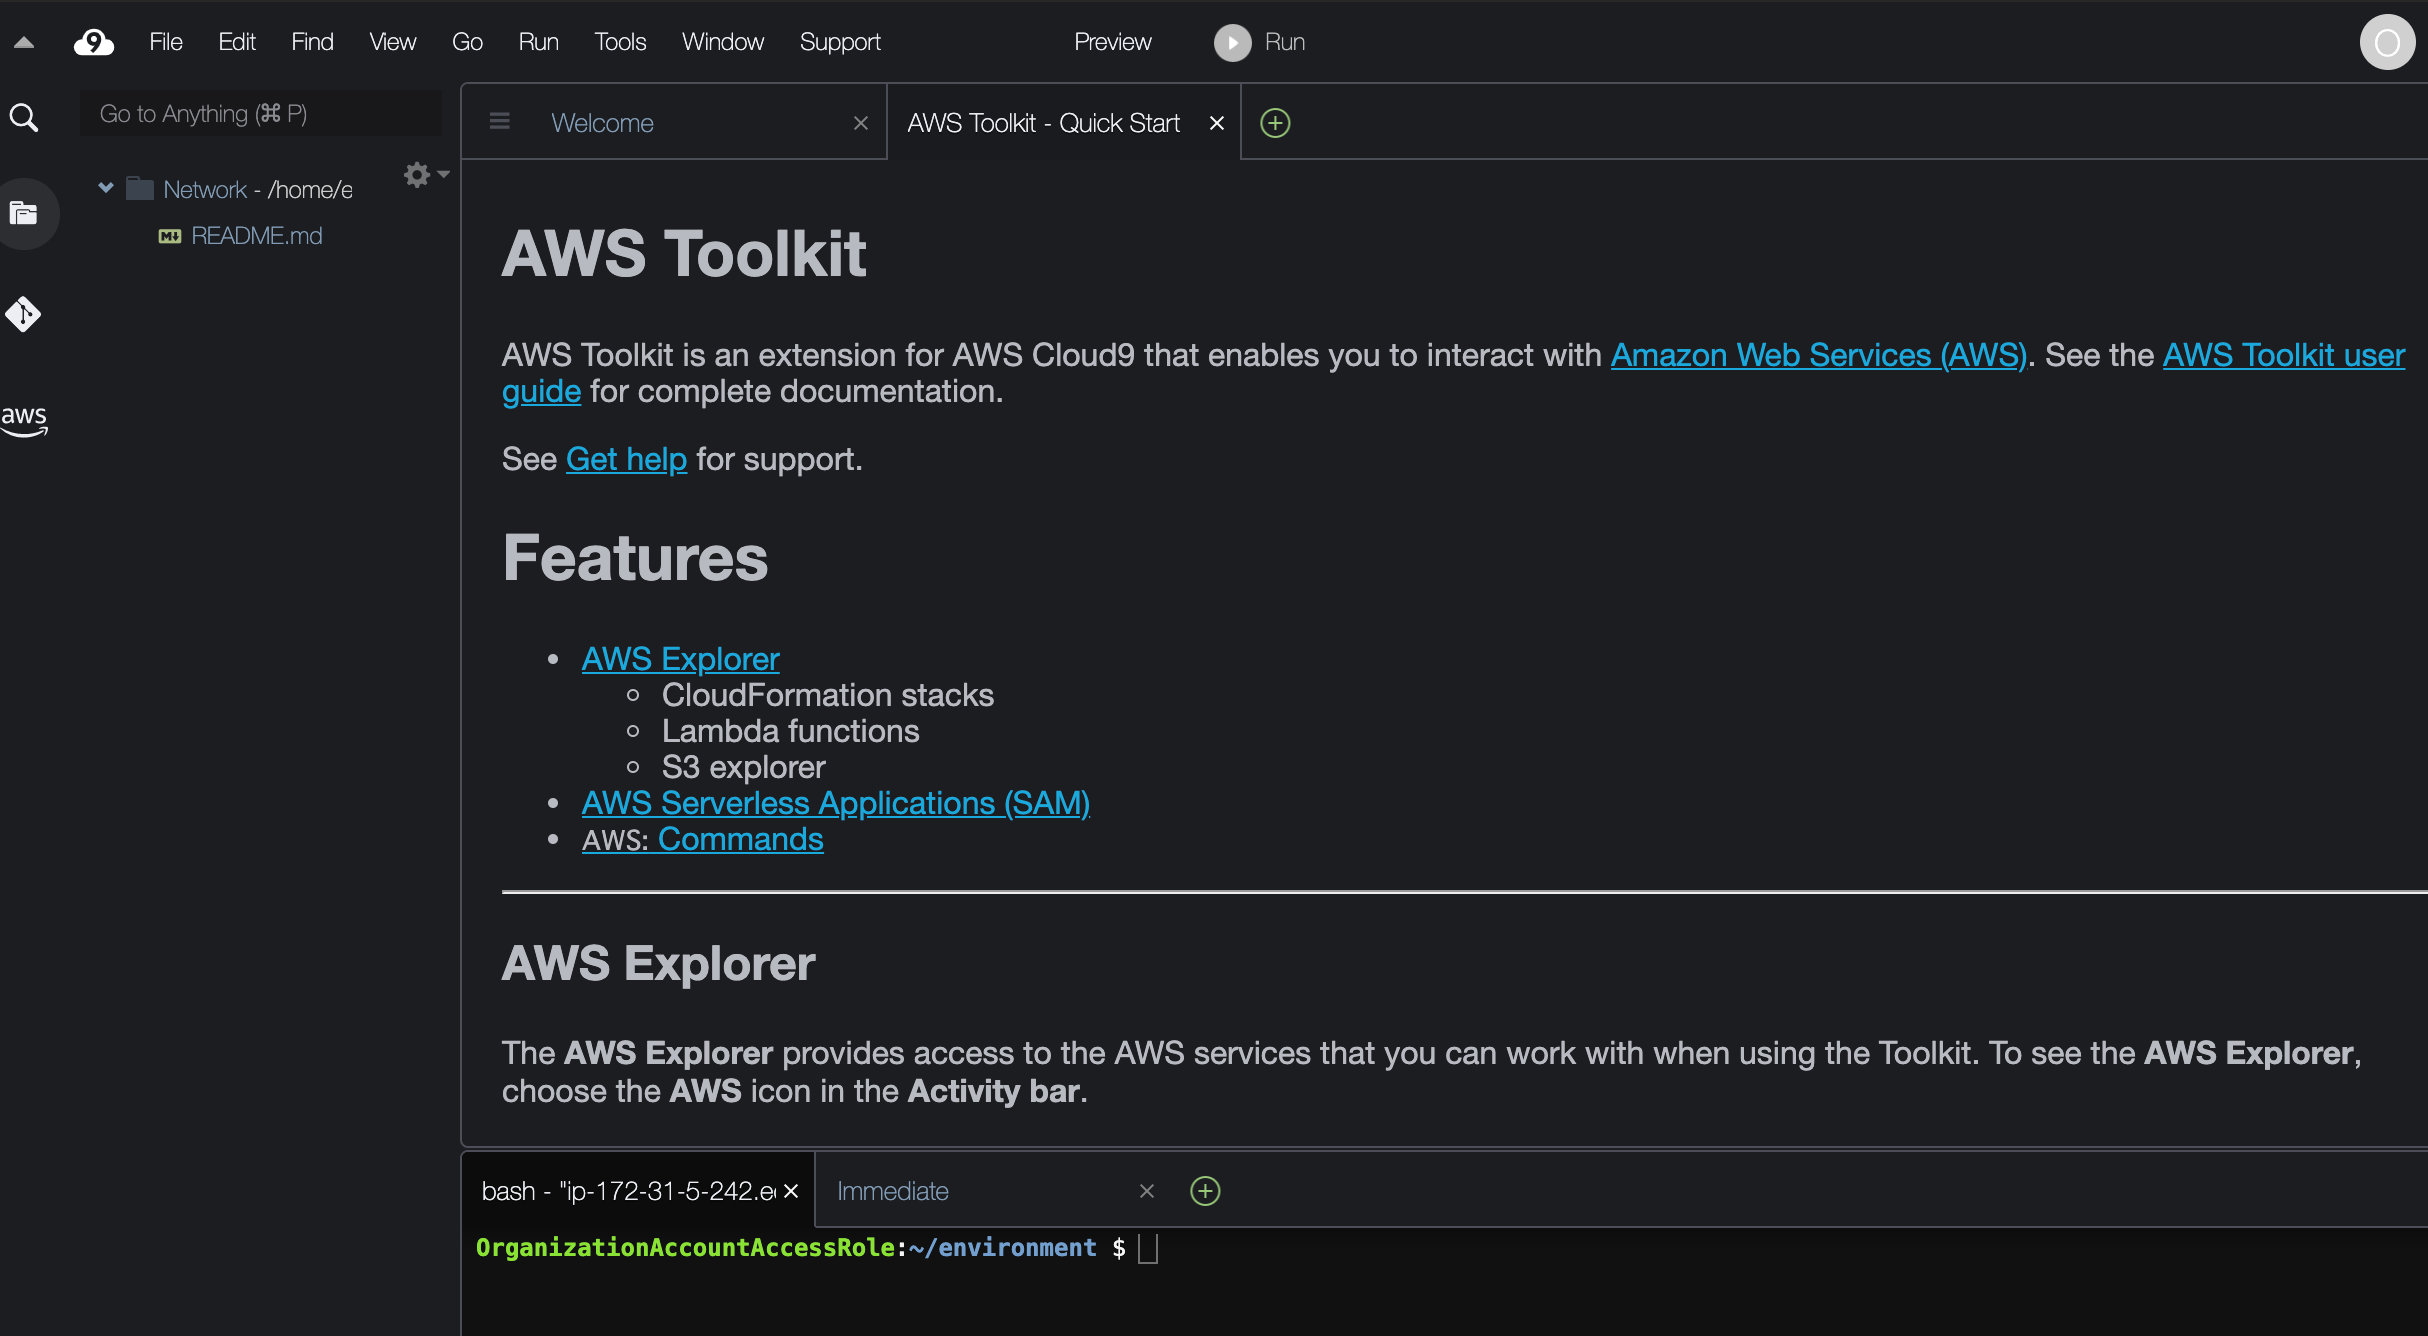Open the Source Control git icon
Image resolution: width=2428 pixels, height=1336 pixels.
[x=23, y=314]
